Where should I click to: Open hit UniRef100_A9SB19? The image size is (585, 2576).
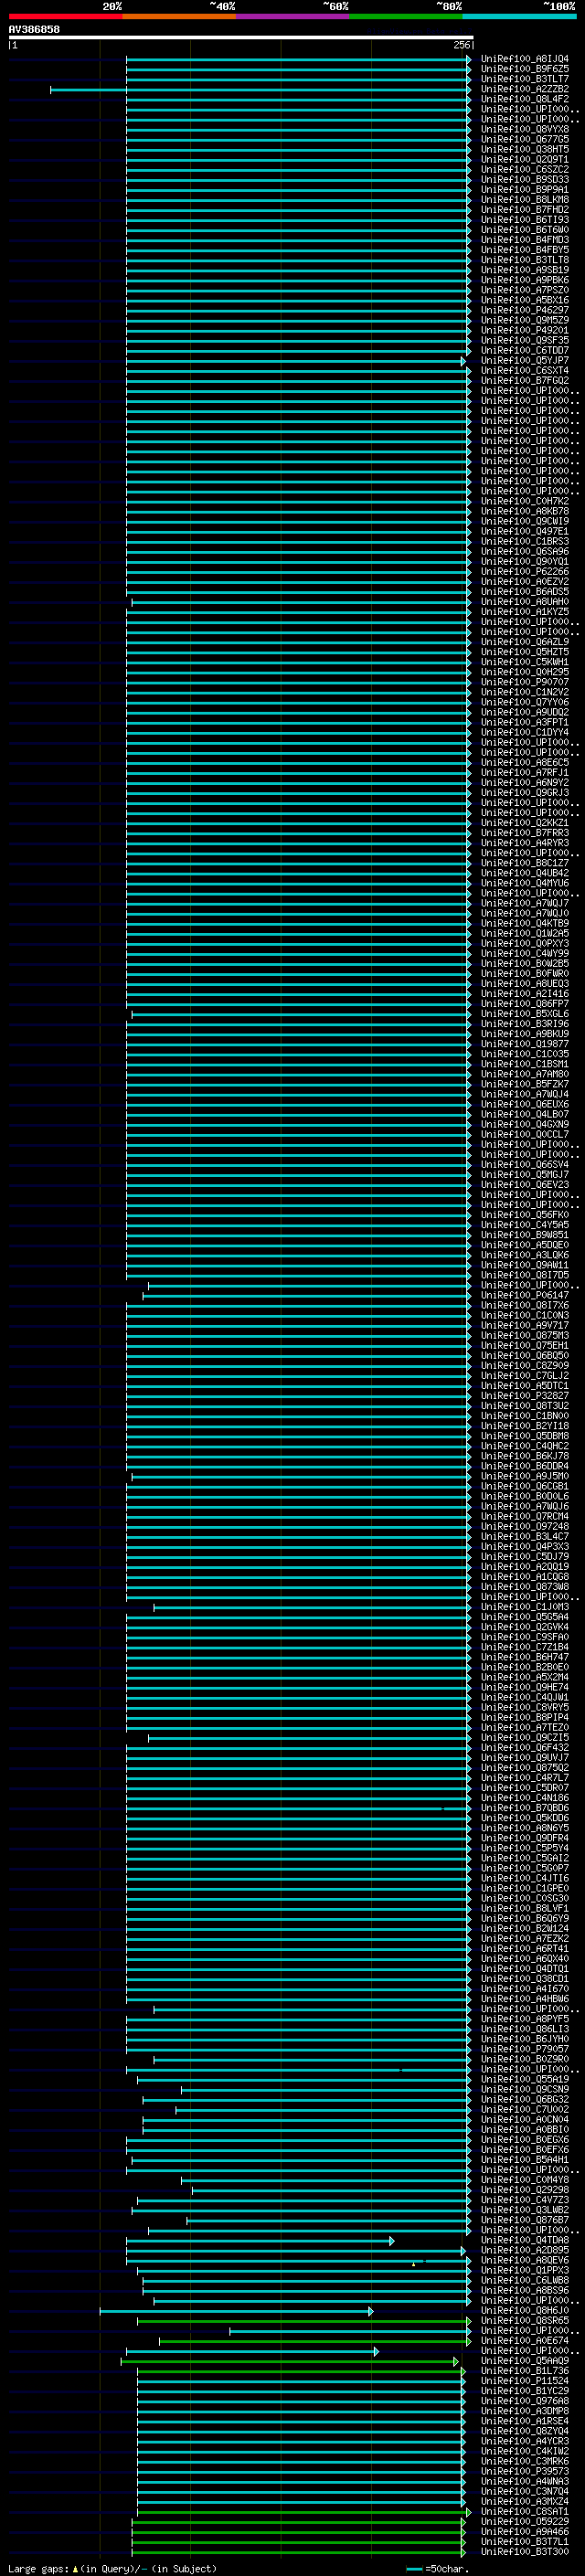pos(524,270)
